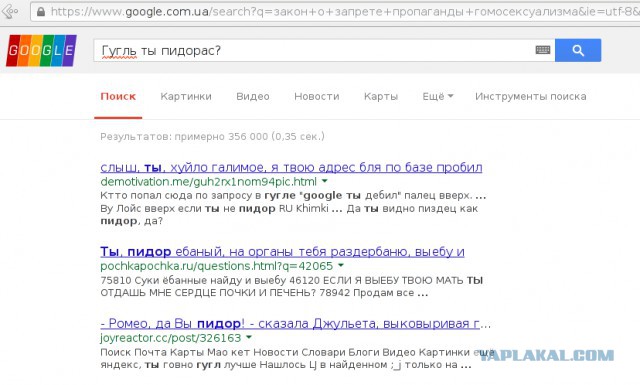Open the Ромео result title link
The image size is (640, 385).
click(x=295, y=324)
